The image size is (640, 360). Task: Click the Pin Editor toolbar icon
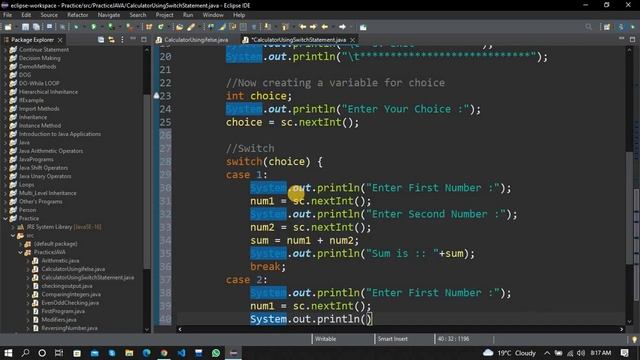[x=363, y=27]
